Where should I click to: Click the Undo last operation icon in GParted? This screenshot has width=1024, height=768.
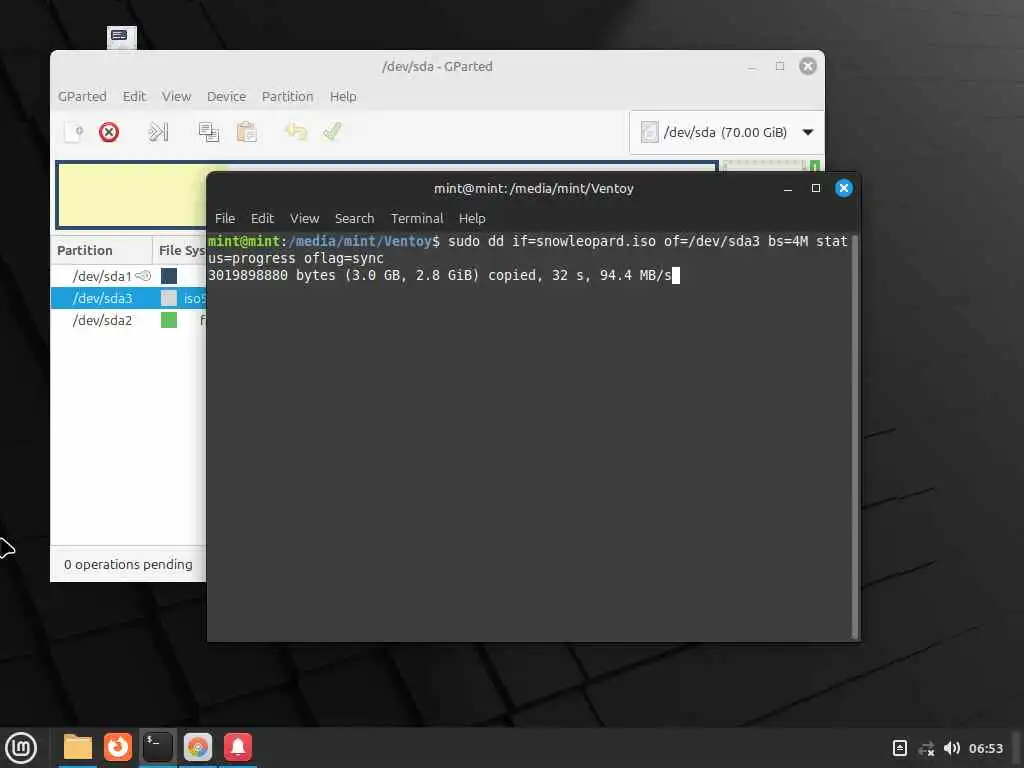coord(296,132)
